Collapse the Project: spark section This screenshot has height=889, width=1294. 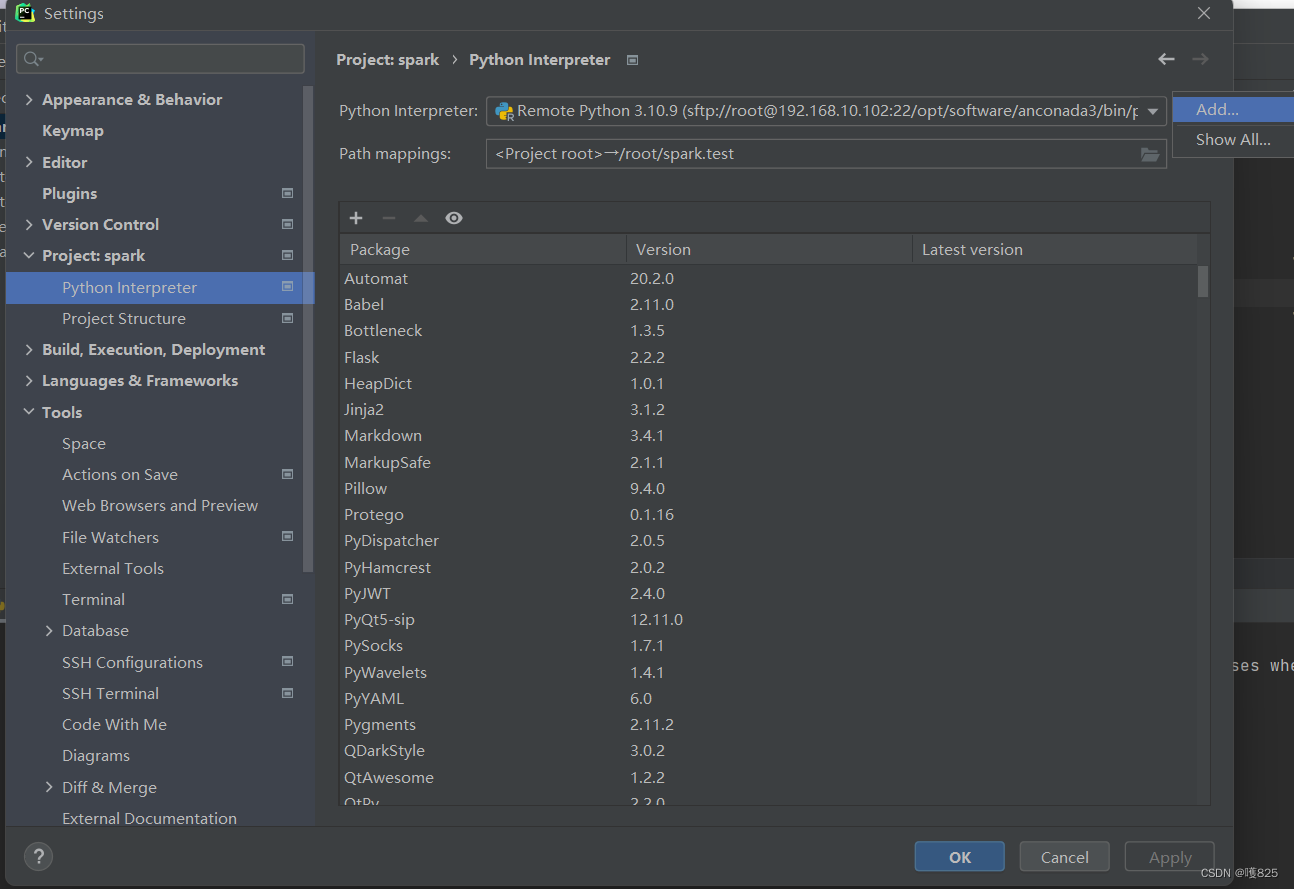click(x=29, y=255)
